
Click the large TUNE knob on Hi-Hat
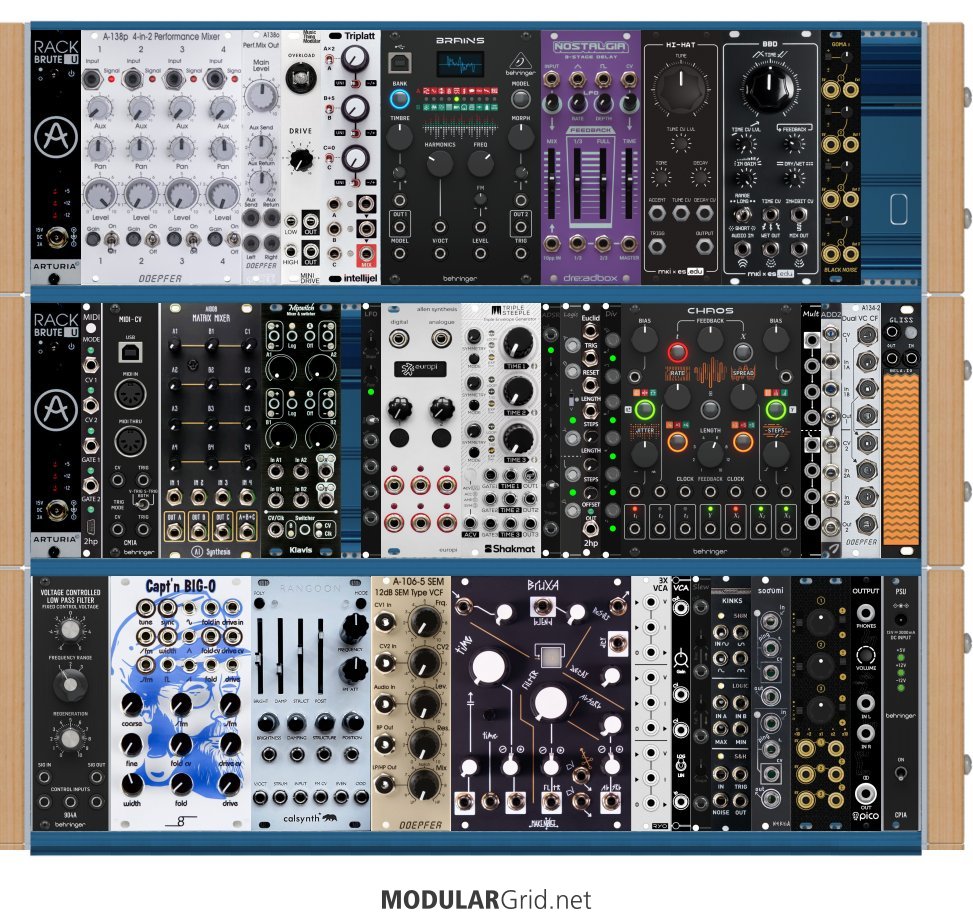(x=681, y=91)
